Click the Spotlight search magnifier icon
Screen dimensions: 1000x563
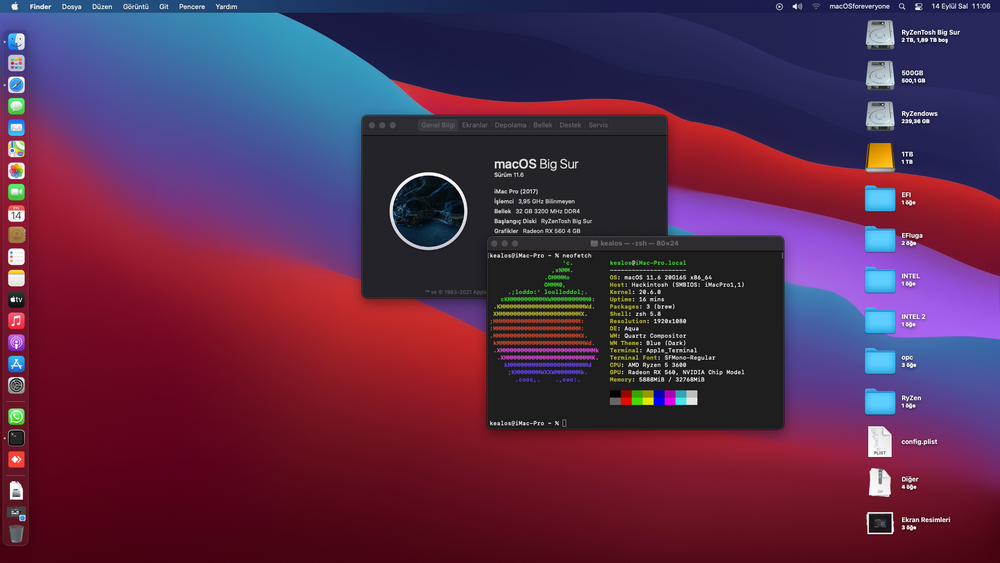[903, 6]
